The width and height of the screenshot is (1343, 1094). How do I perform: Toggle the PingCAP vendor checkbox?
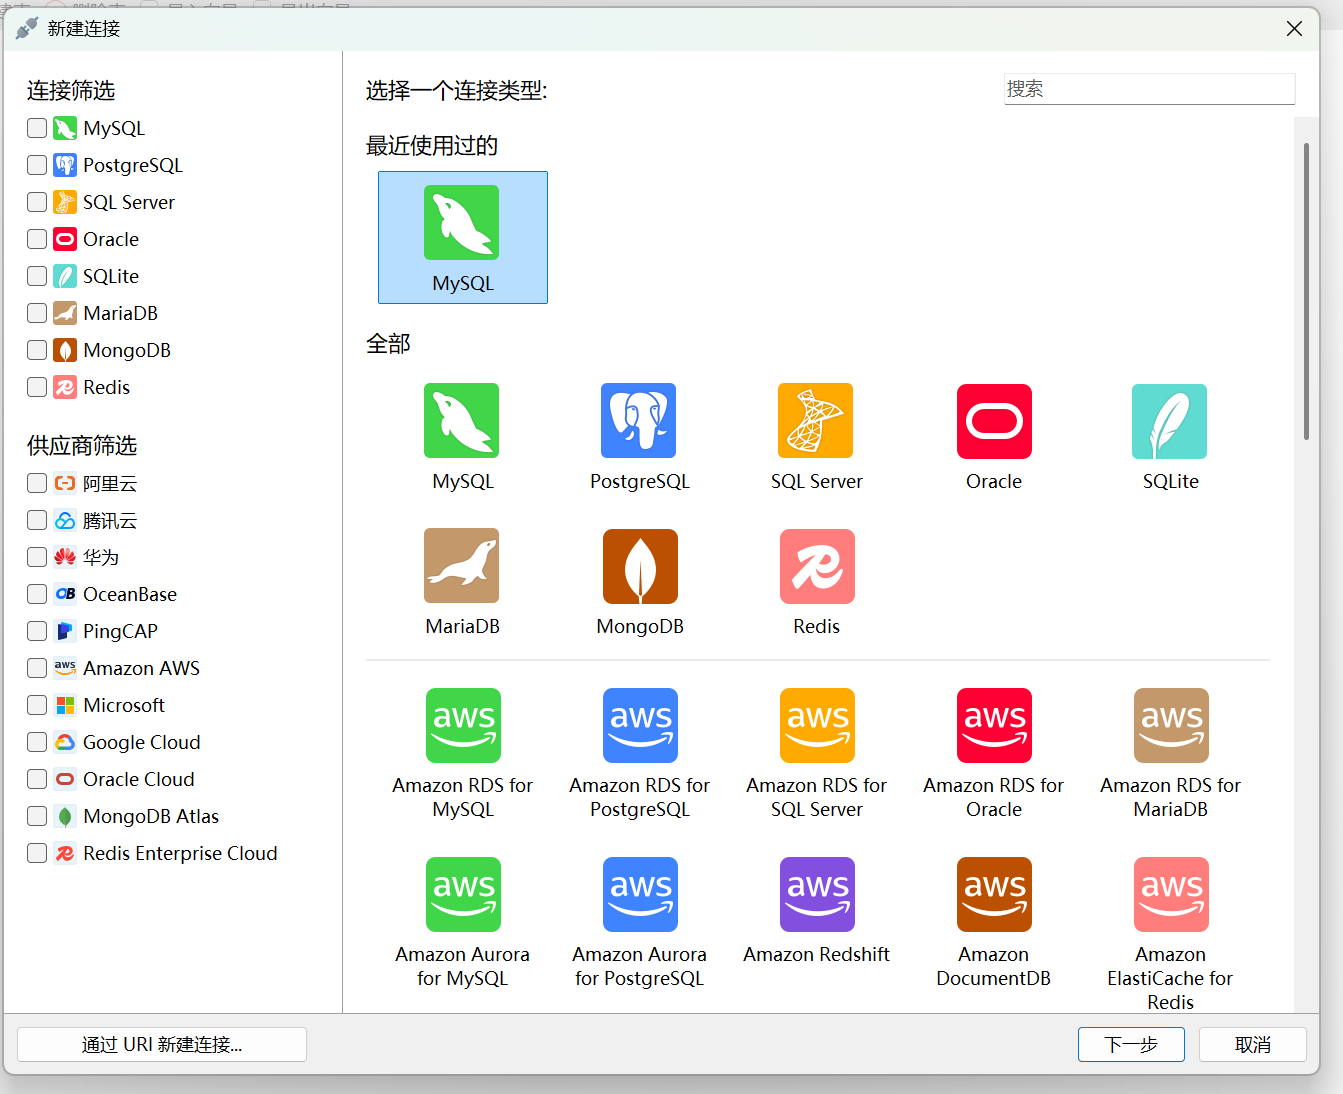click(x=37, y=631)
